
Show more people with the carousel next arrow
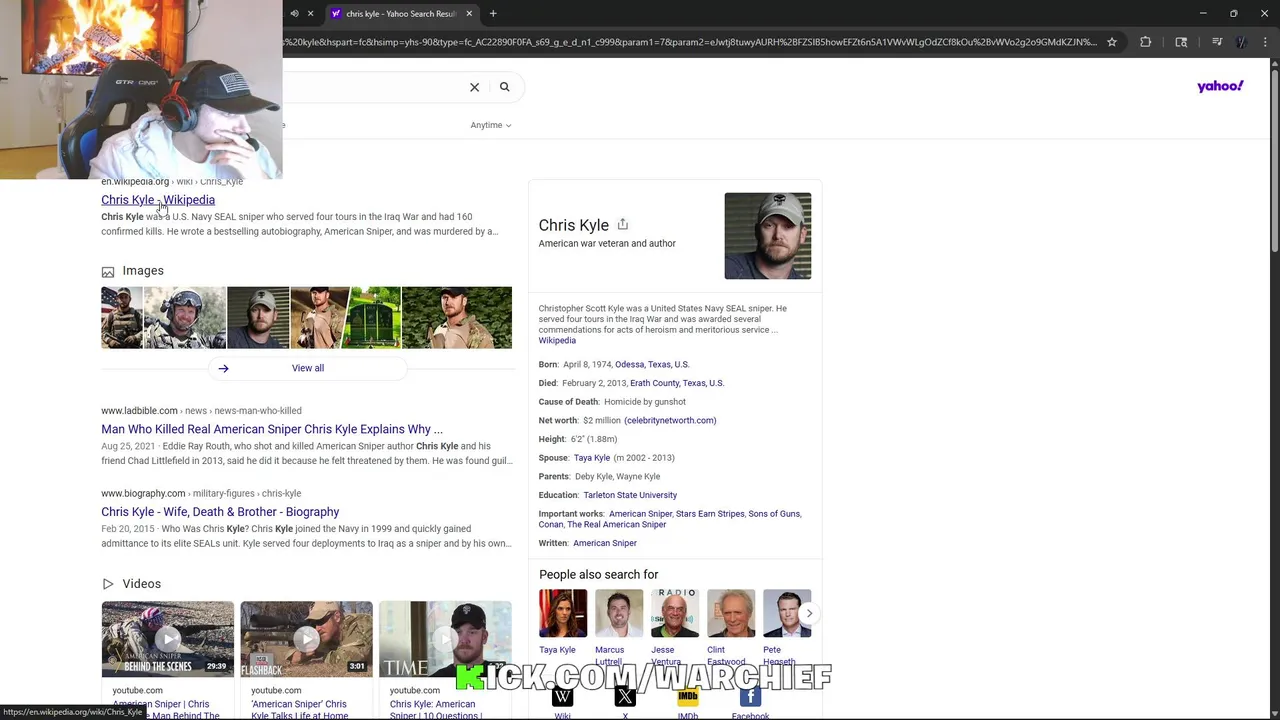coord(809,613)
